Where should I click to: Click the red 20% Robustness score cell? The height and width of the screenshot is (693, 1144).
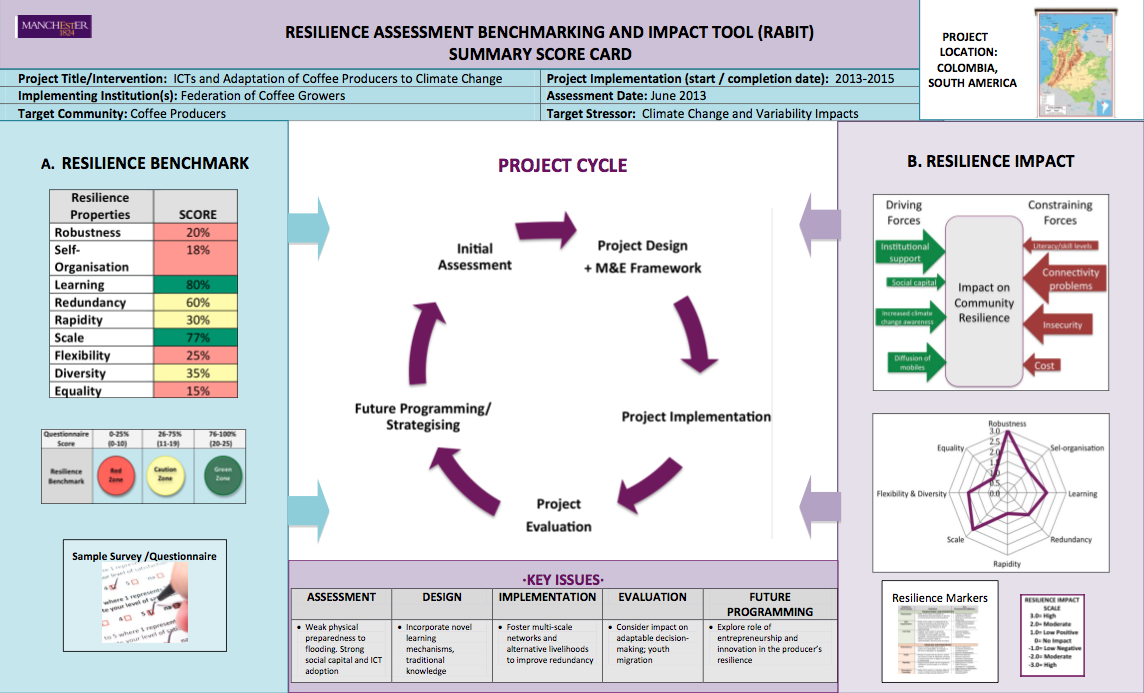coord(196,232)
